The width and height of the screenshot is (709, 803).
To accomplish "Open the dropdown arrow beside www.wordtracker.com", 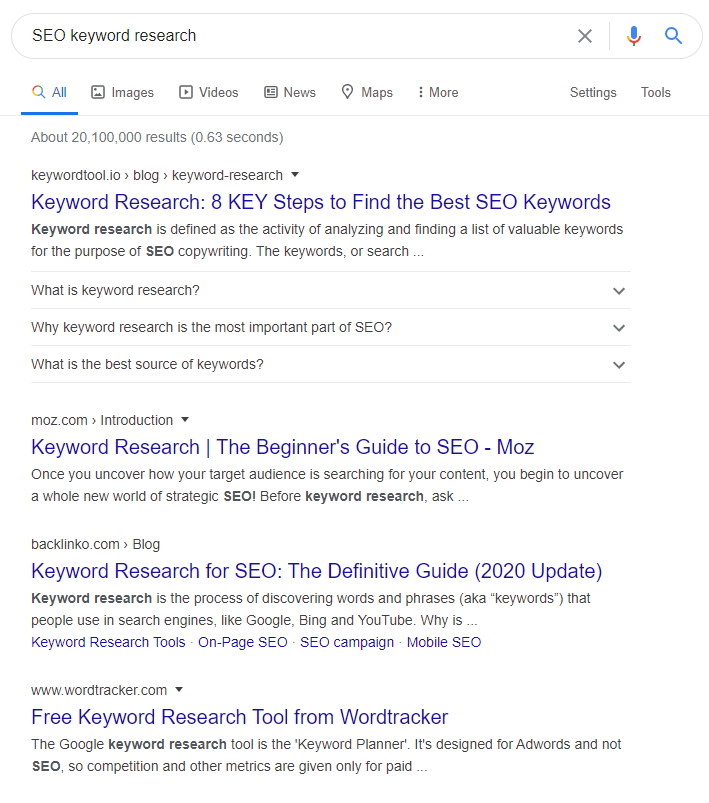I will coord(179,690).
